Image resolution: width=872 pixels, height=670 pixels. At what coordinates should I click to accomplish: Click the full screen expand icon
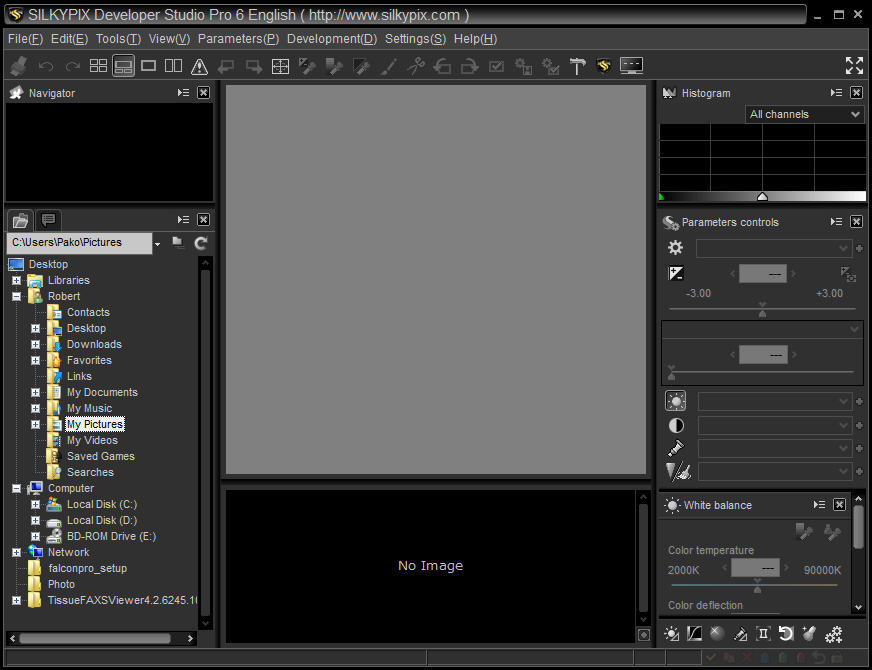coord(854,66)
